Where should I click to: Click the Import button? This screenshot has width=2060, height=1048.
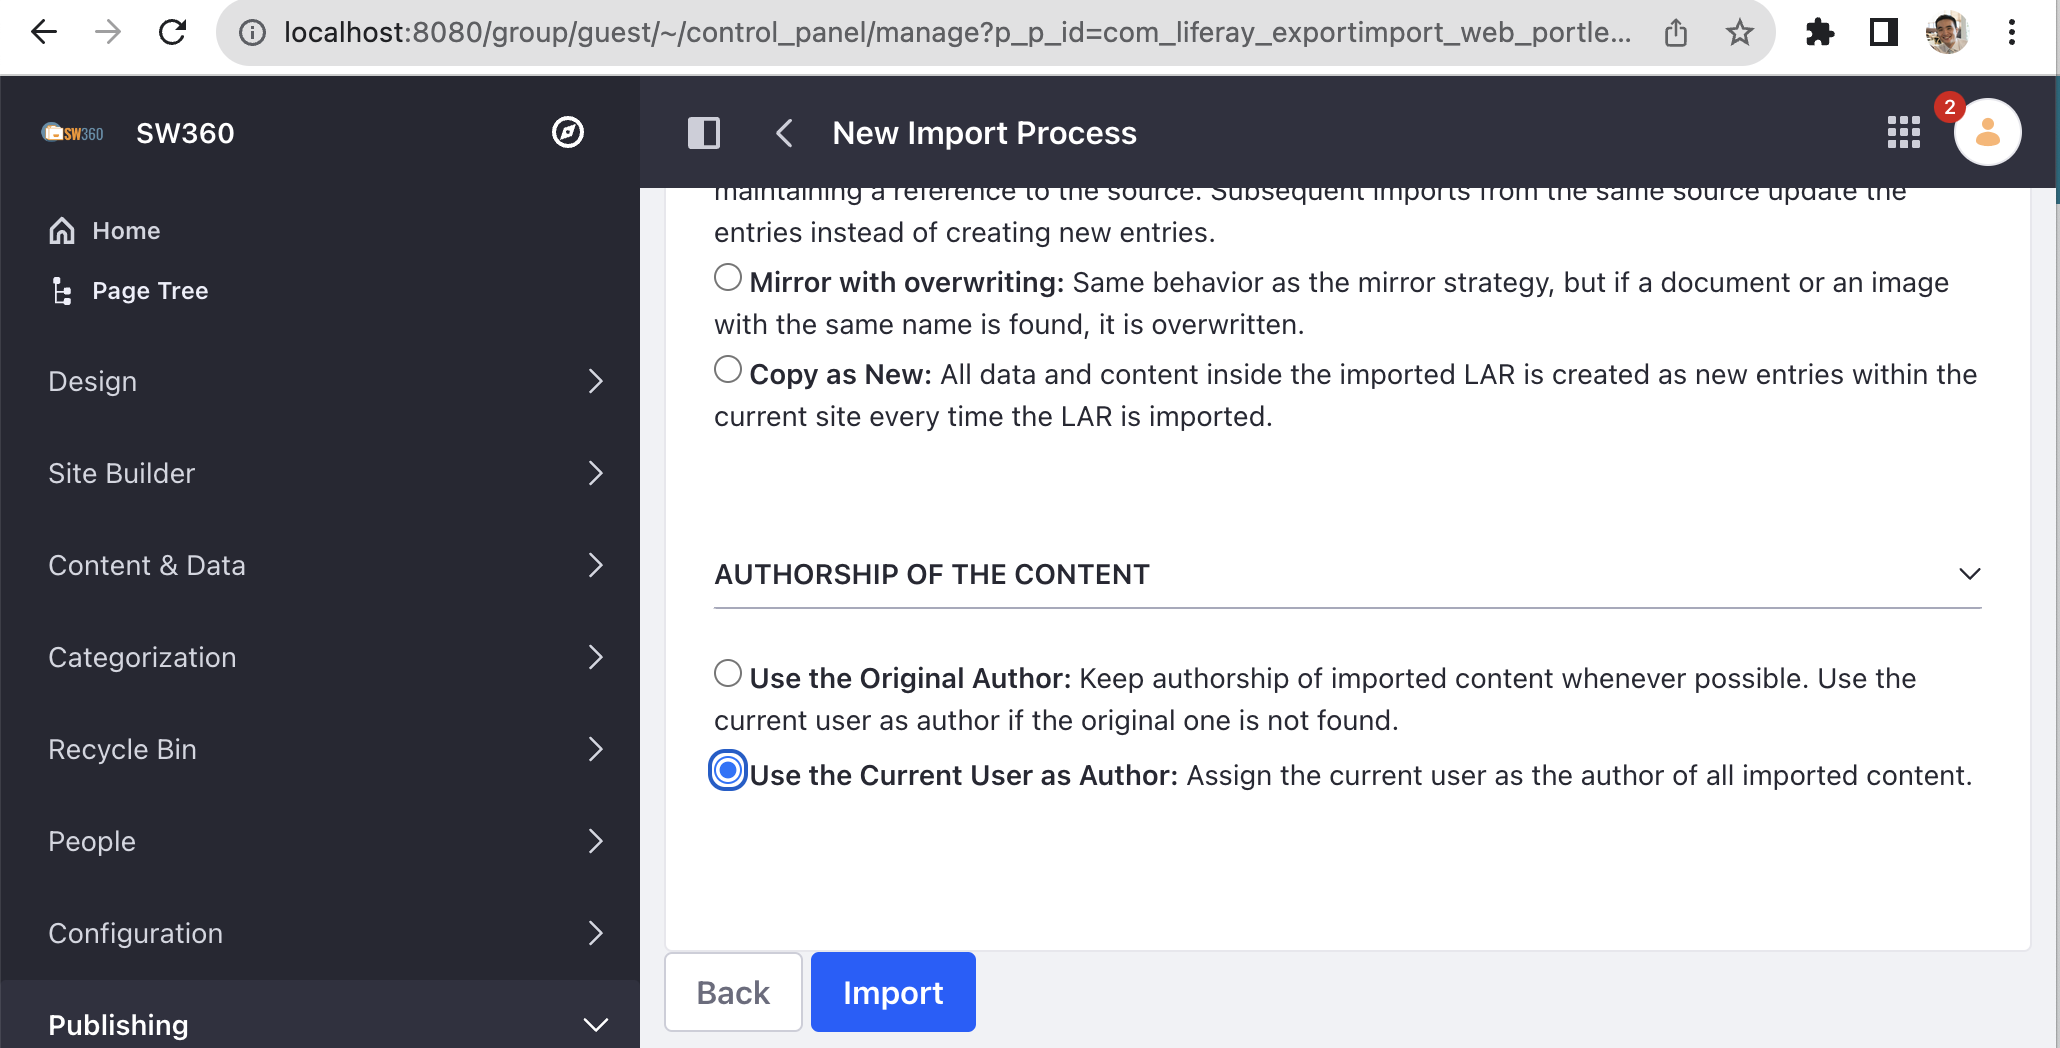point(892,992)
